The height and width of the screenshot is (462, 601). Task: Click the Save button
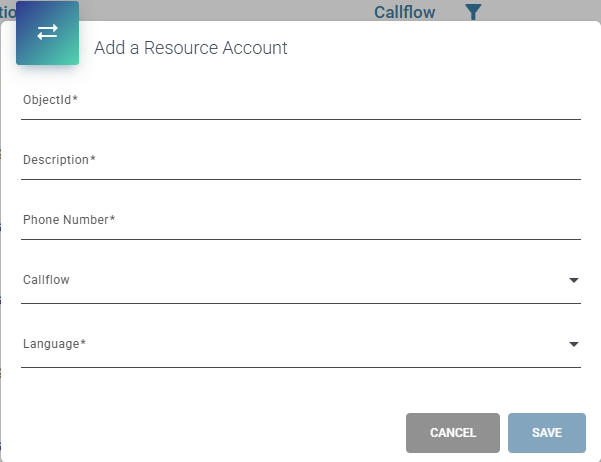point(547,433)
